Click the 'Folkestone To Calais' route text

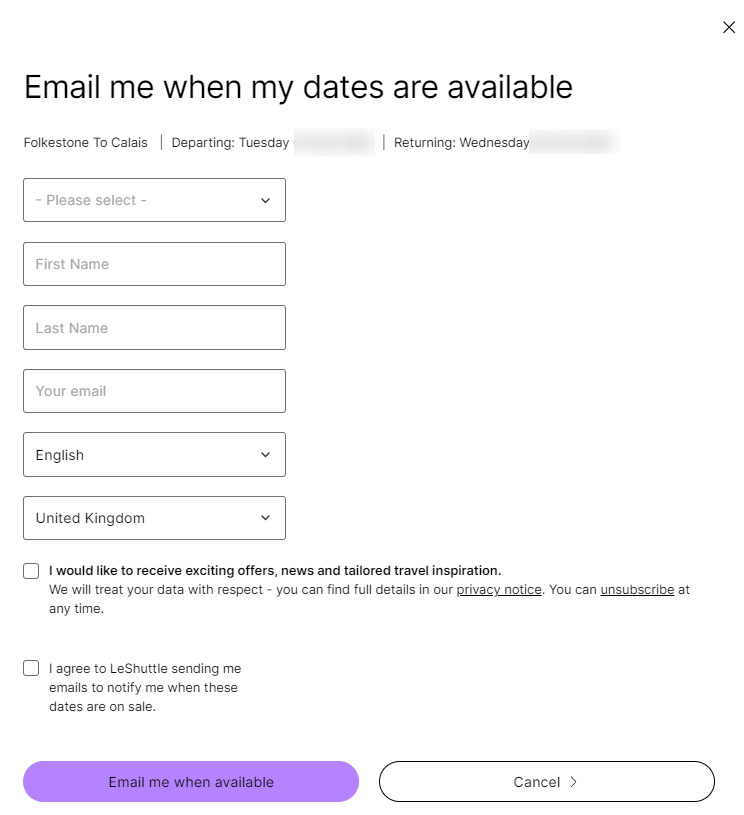point(86,142)
